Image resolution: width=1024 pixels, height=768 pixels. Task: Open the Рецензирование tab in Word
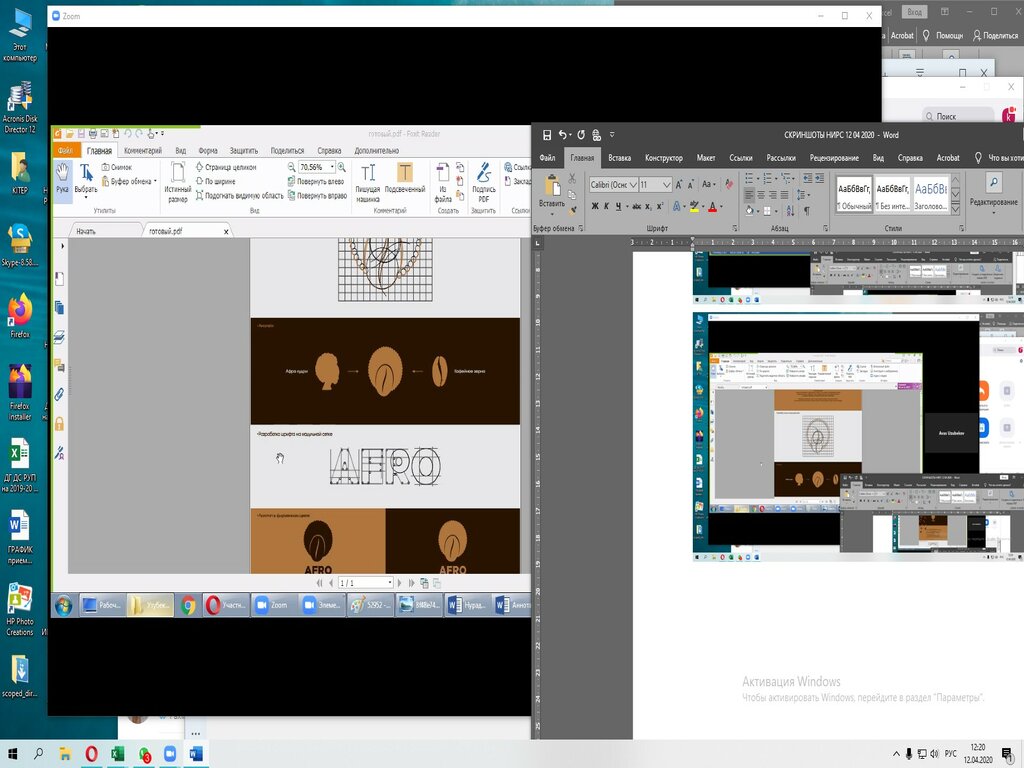(x=834, y=157)
